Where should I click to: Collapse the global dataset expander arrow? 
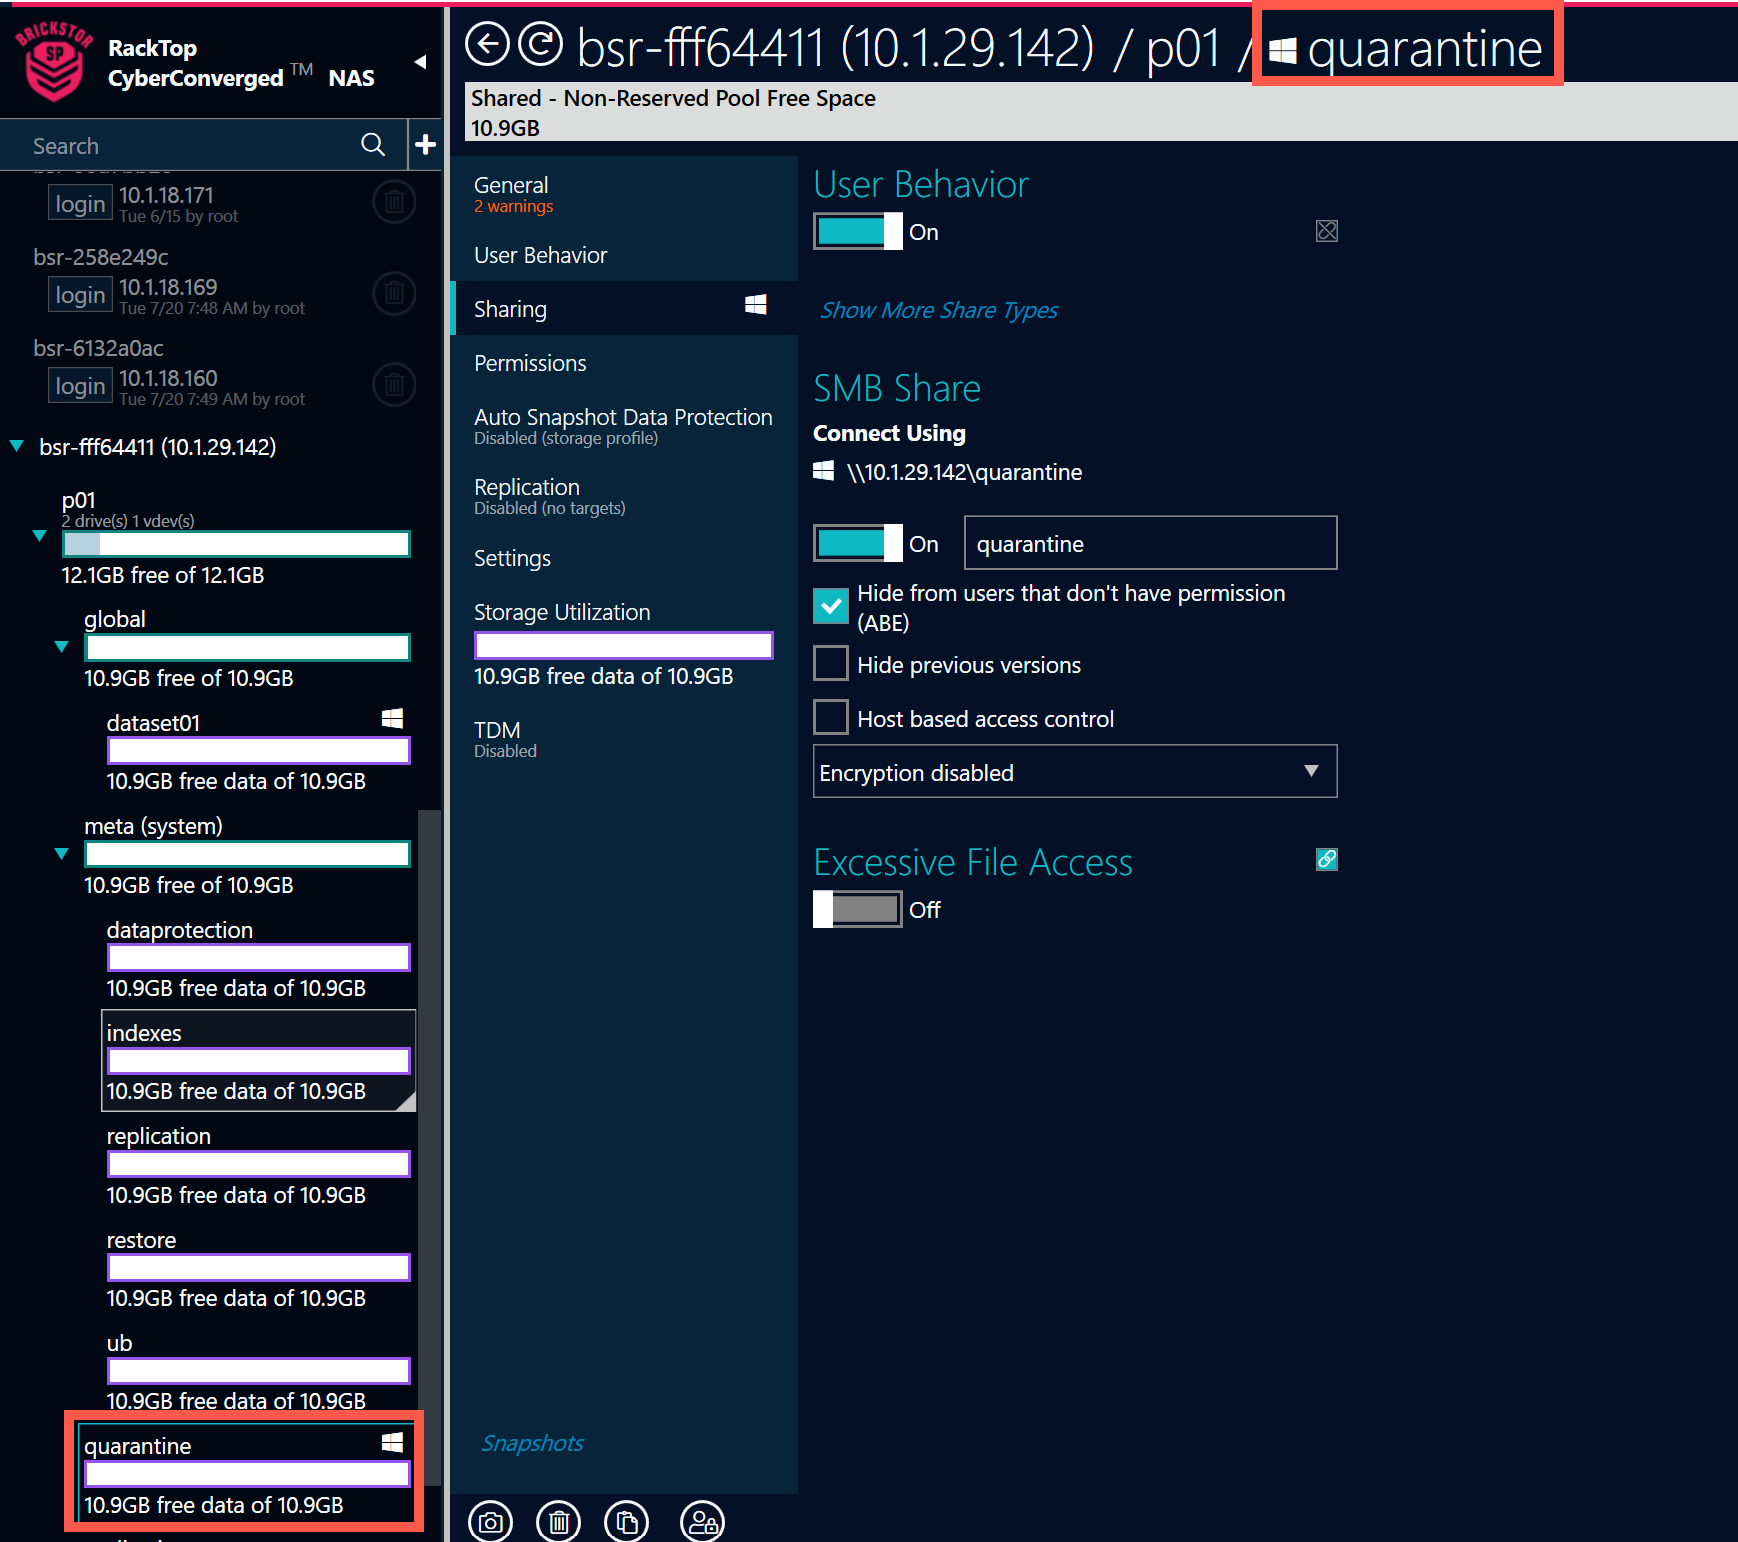click(x=62, y=647)
